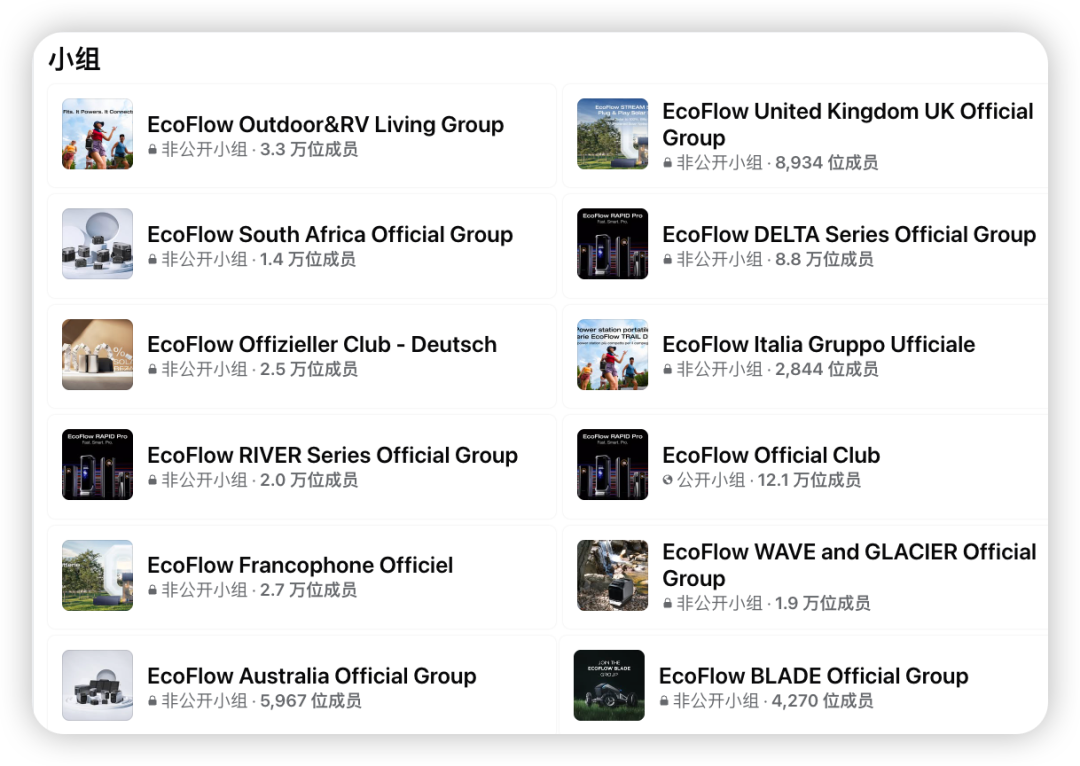Click the lock icon under United Kingdom UK group
Viewport: 1080px width, 766px height.
click(x=667, y=163)
